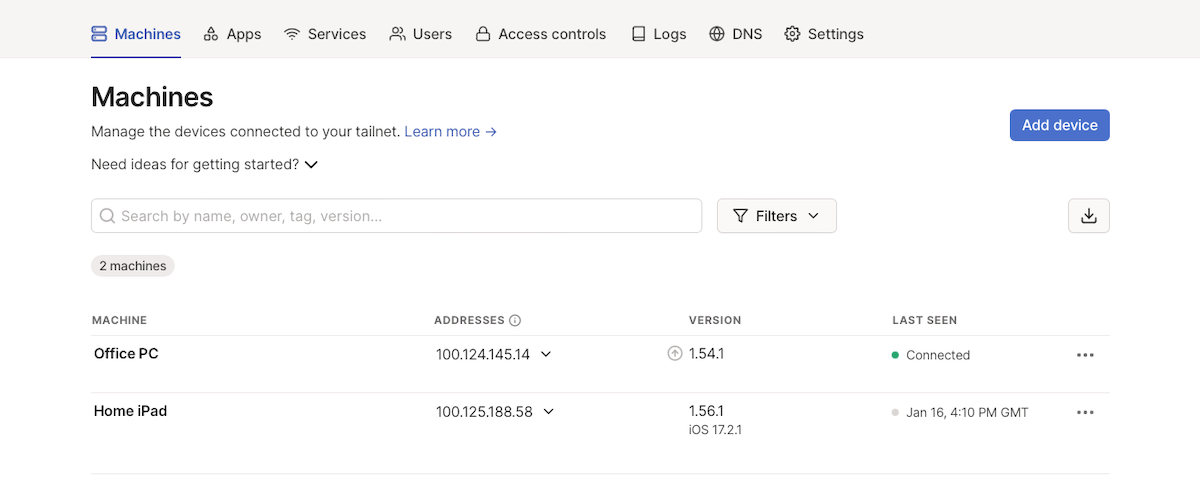Click the Settings gear icon
1200x487 pixels.
(x=792, y=34)
